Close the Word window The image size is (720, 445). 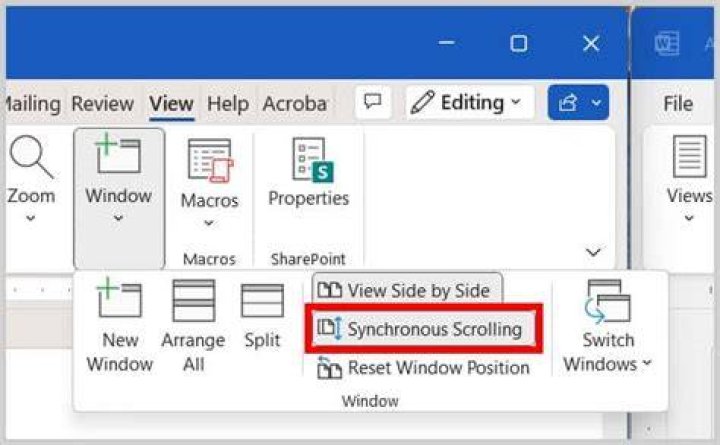591,44
